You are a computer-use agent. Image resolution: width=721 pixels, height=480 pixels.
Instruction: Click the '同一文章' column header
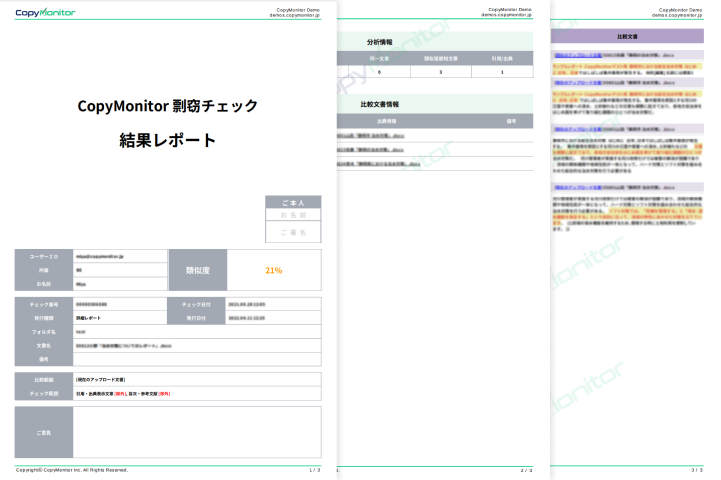[x=379, y=58]
